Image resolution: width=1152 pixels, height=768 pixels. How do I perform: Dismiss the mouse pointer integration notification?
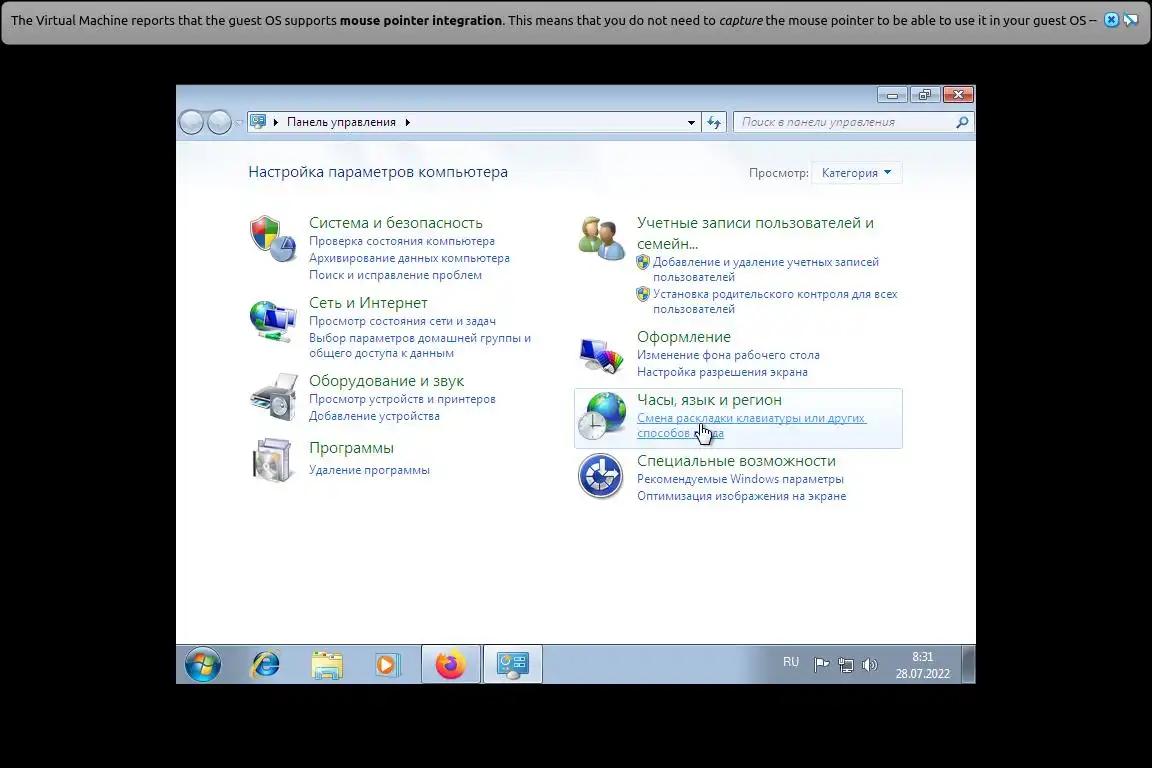1112,21
